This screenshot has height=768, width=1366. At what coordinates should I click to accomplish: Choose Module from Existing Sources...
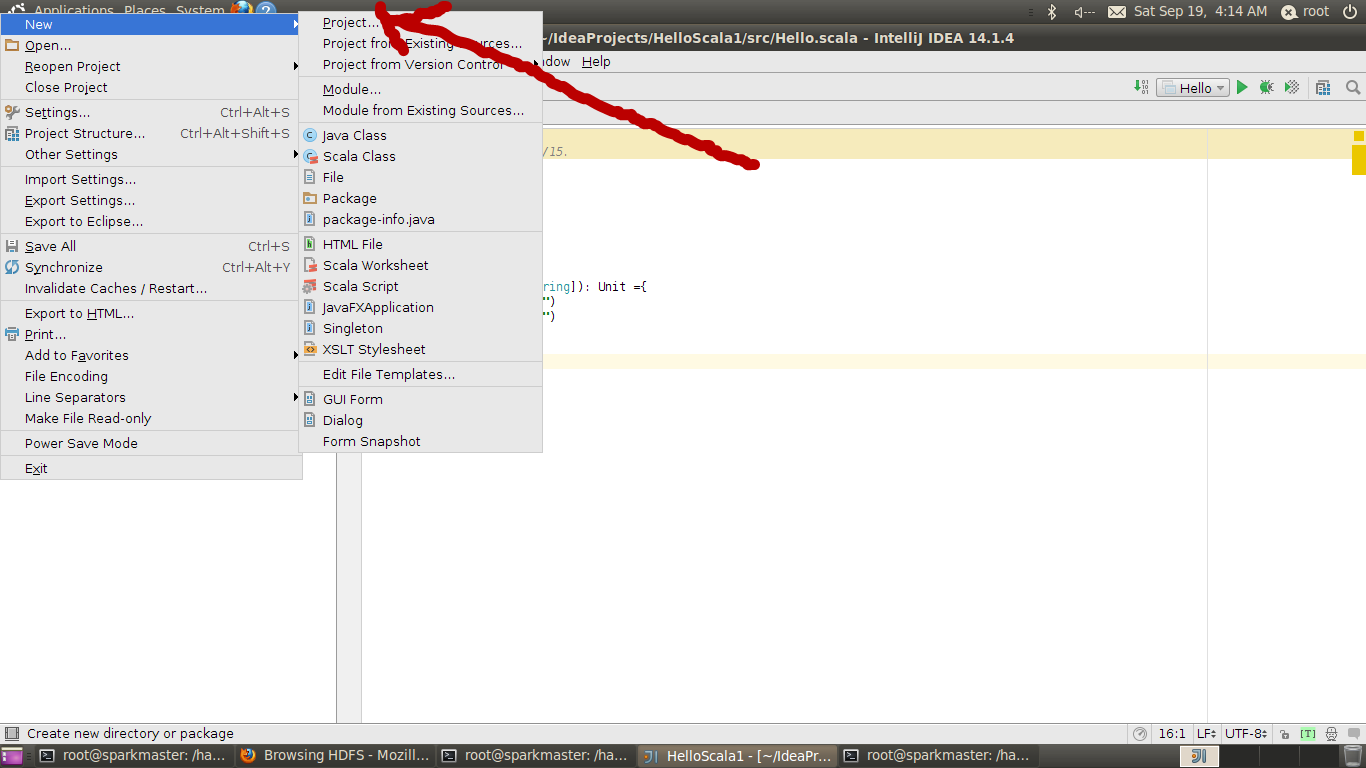click(x=420, y=110)
